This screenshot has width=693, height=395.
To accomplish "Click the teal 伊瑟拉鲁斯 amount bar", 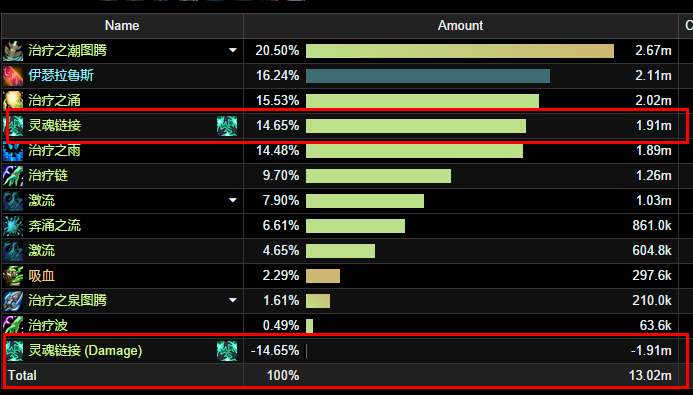I will coord(428,76).
